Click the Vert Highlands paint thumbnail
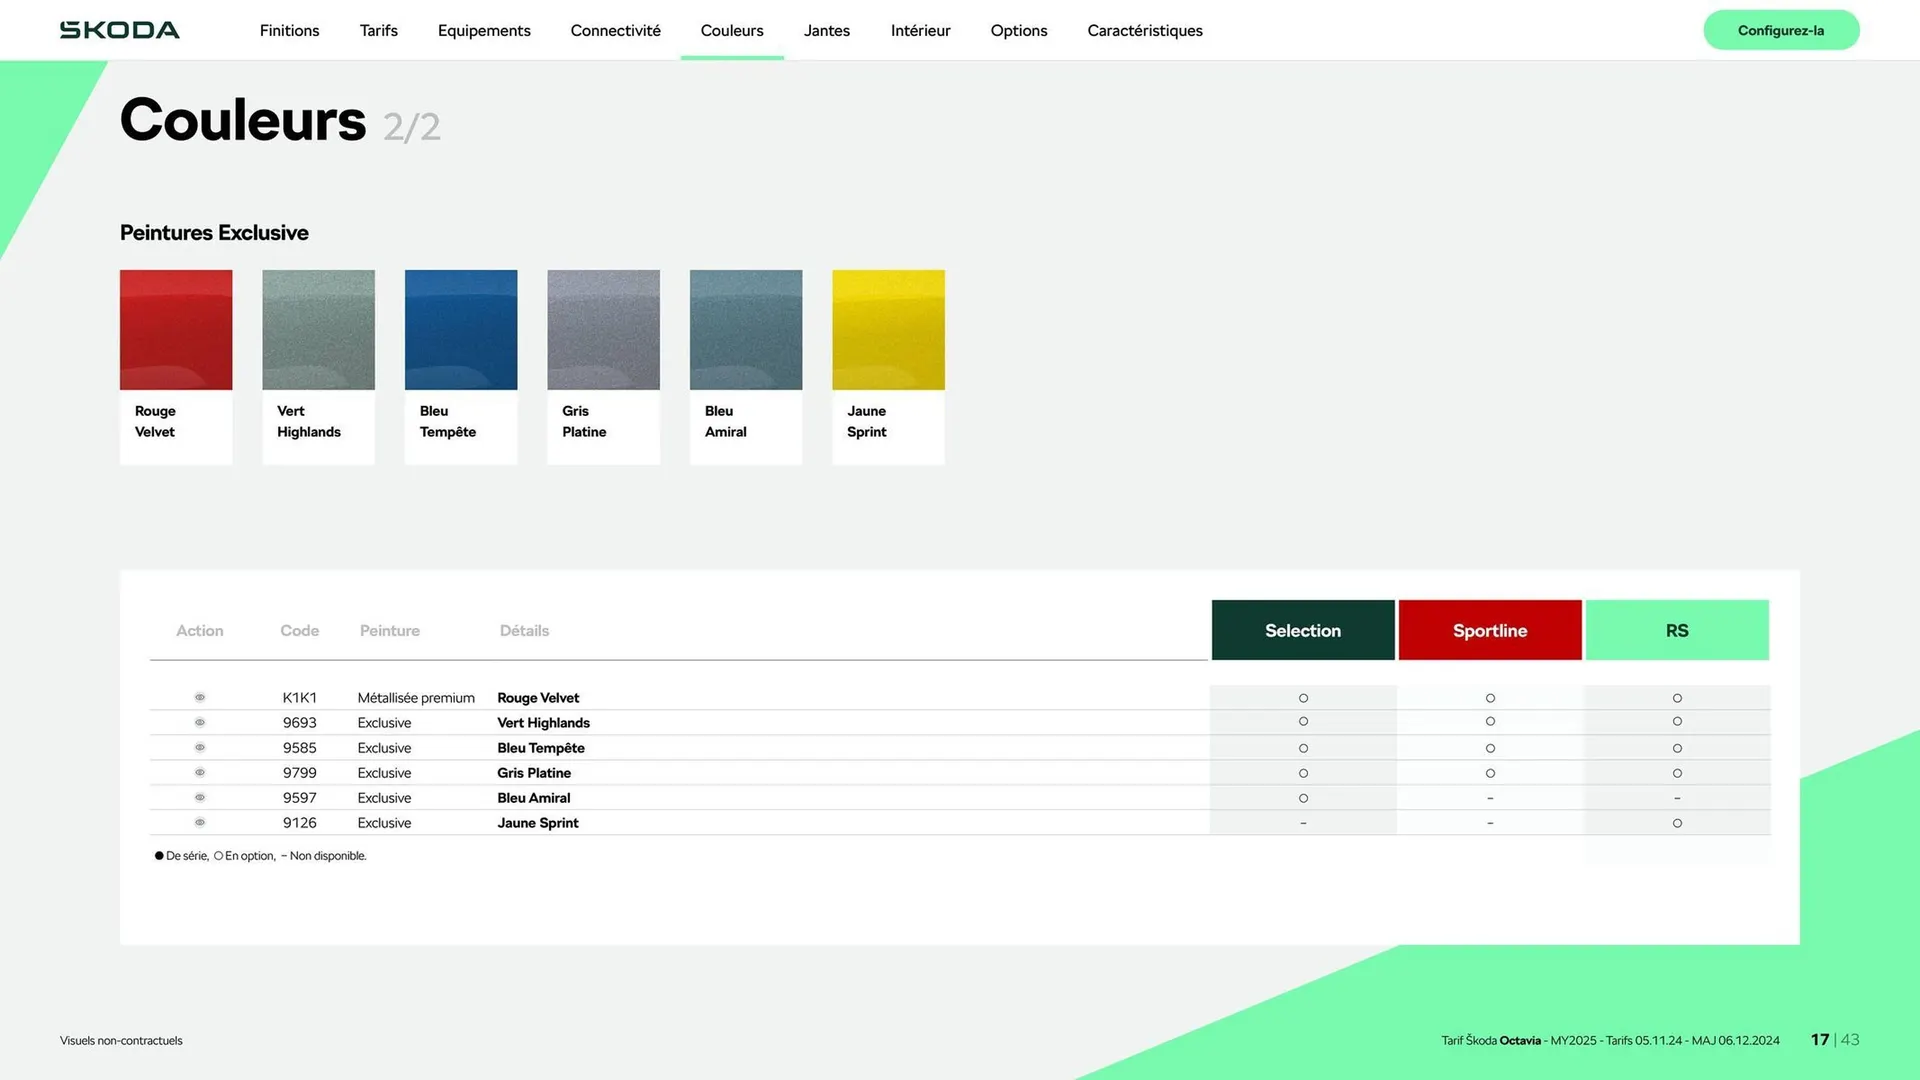The height and width of the screenshot is (1080, 1920). click(318, 330)
